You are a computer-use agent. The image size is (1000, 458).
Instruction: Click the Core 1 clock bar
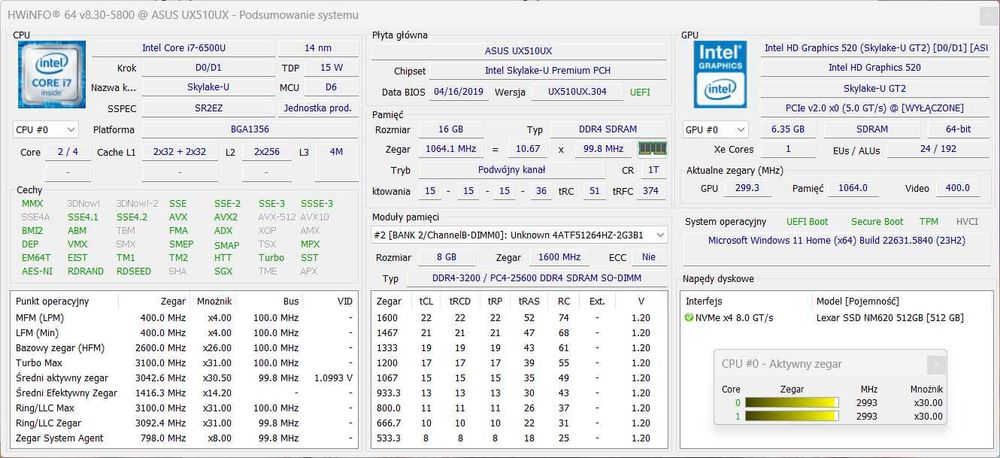pos(791,417)
